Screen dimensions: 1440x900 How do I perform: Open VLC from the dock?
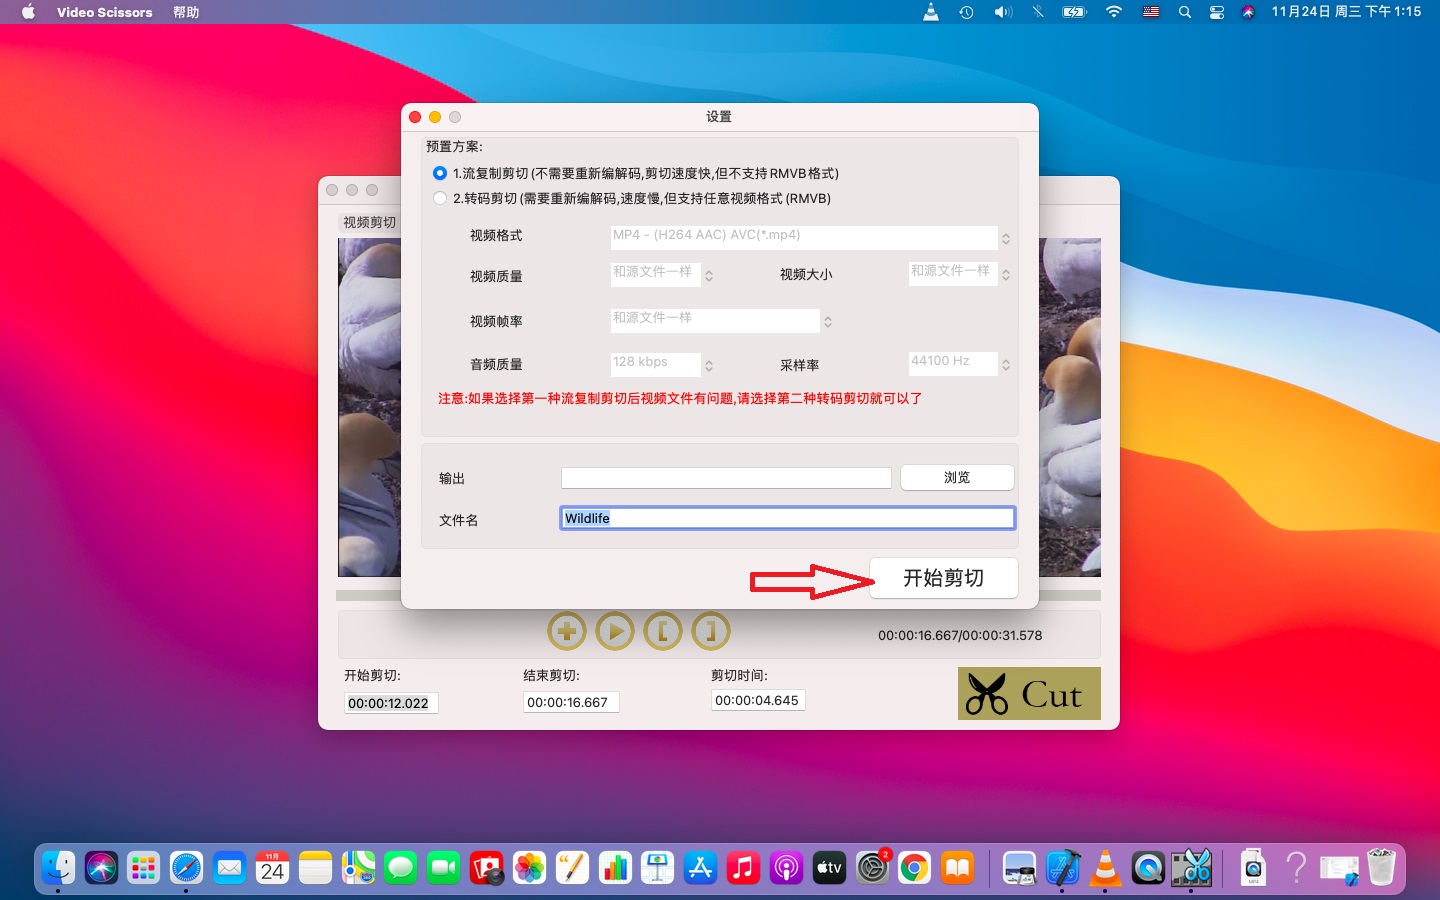pyautogui.click(x=1105, y=867)
